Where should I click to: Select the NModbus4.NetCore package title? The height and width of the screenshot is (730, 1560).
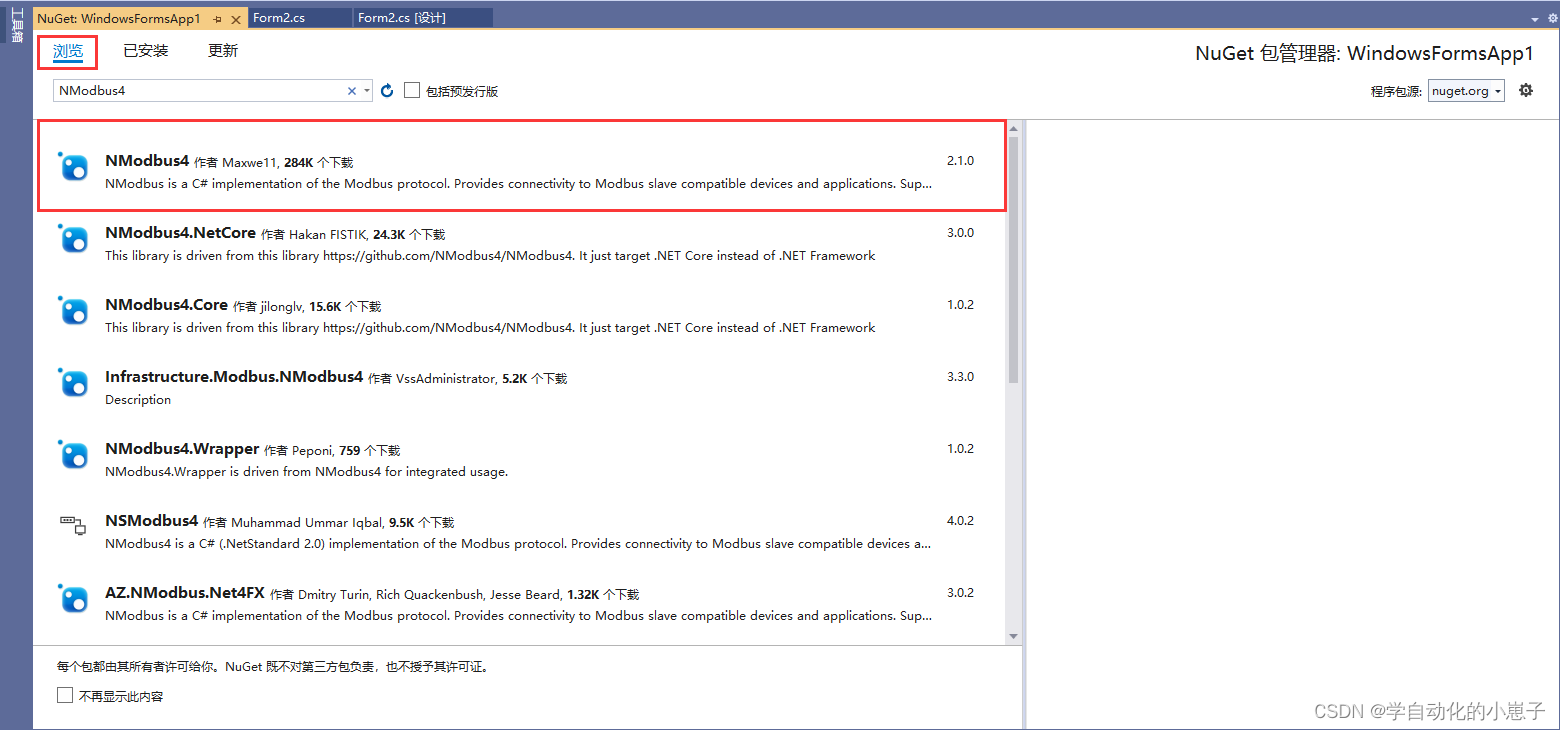180,233
